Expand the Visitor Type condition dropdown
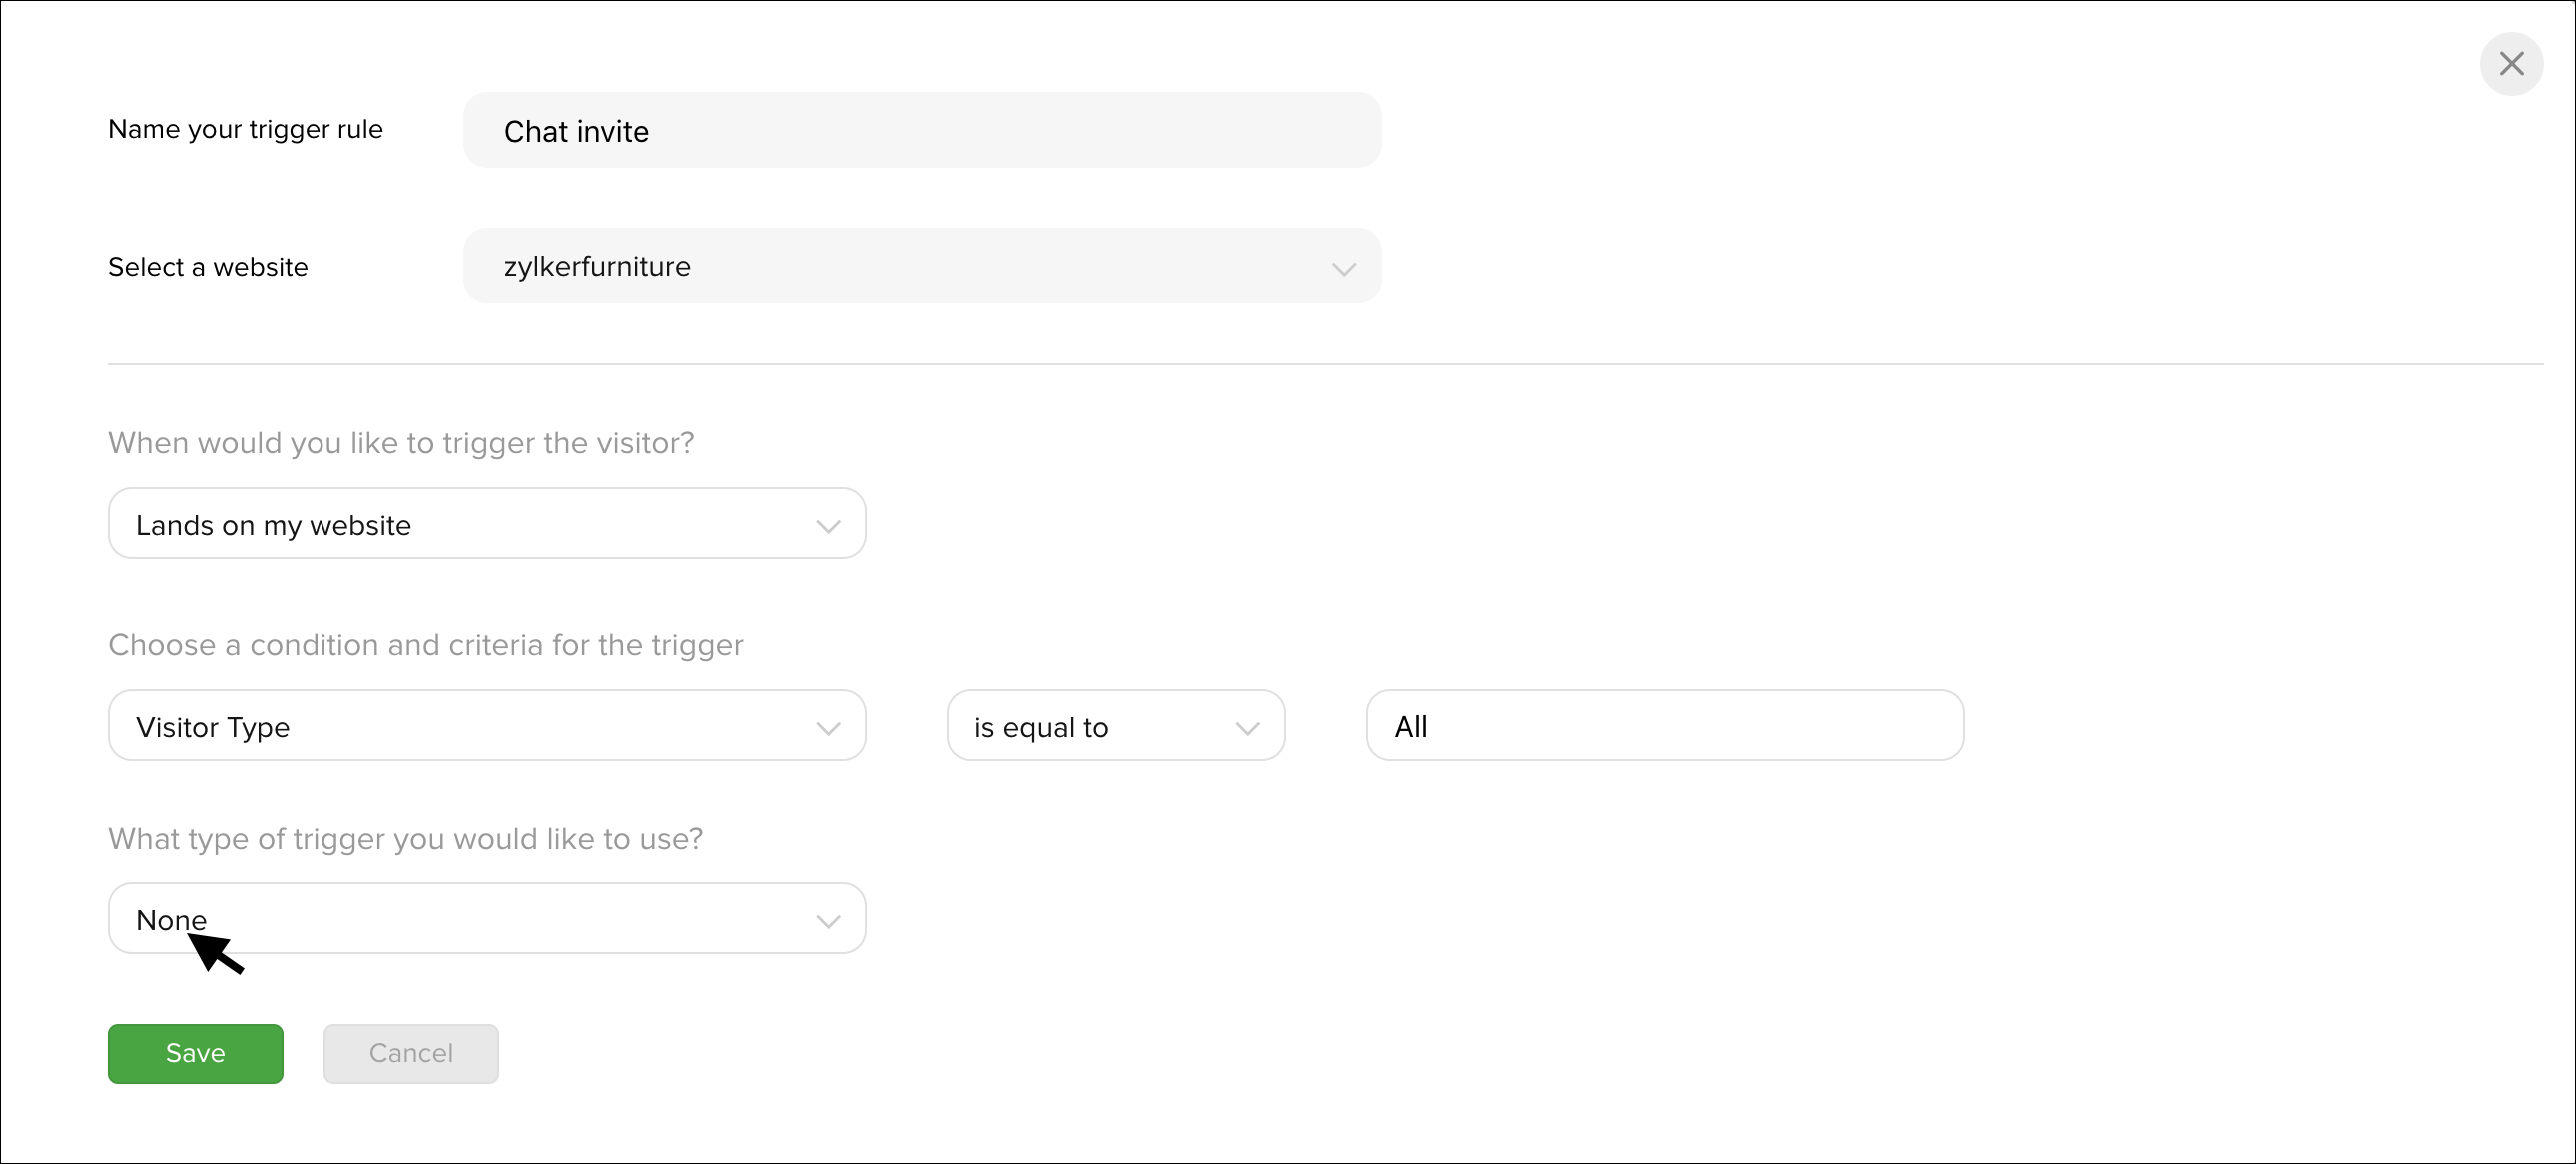 (x=487, y=725)
